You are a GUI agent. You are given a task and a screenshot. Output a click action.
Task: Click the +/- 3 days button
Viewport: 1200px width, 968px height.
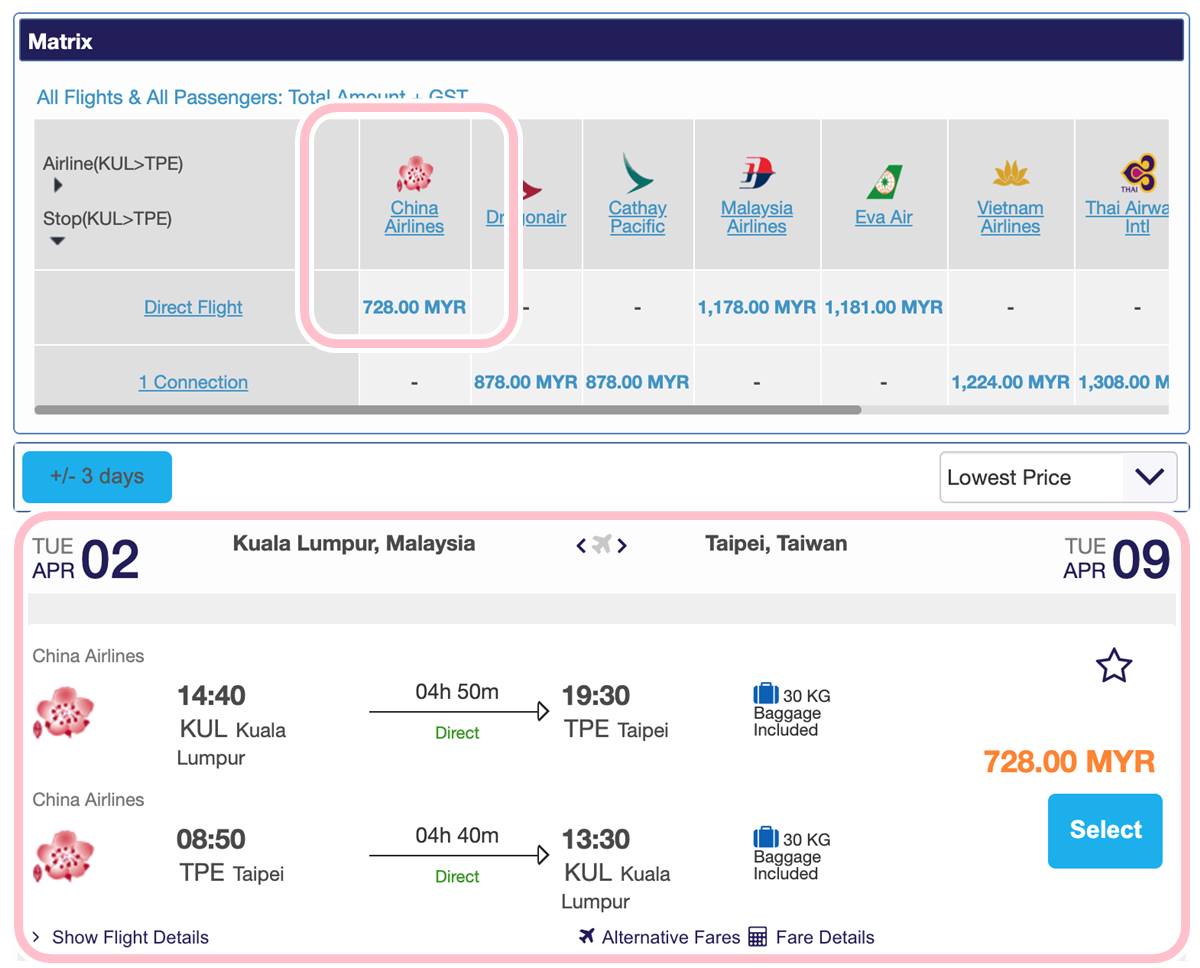[x=97, y=477]
